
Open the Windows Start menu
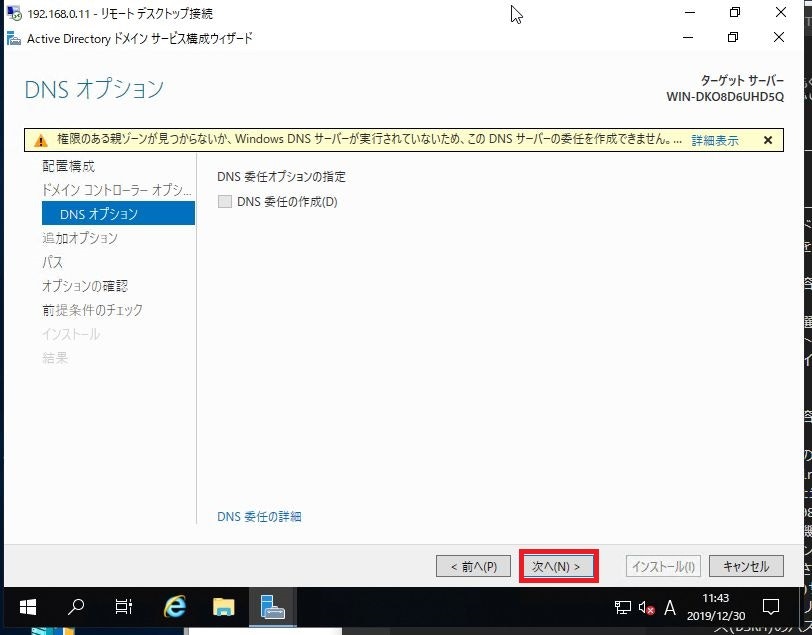(27, 607)
